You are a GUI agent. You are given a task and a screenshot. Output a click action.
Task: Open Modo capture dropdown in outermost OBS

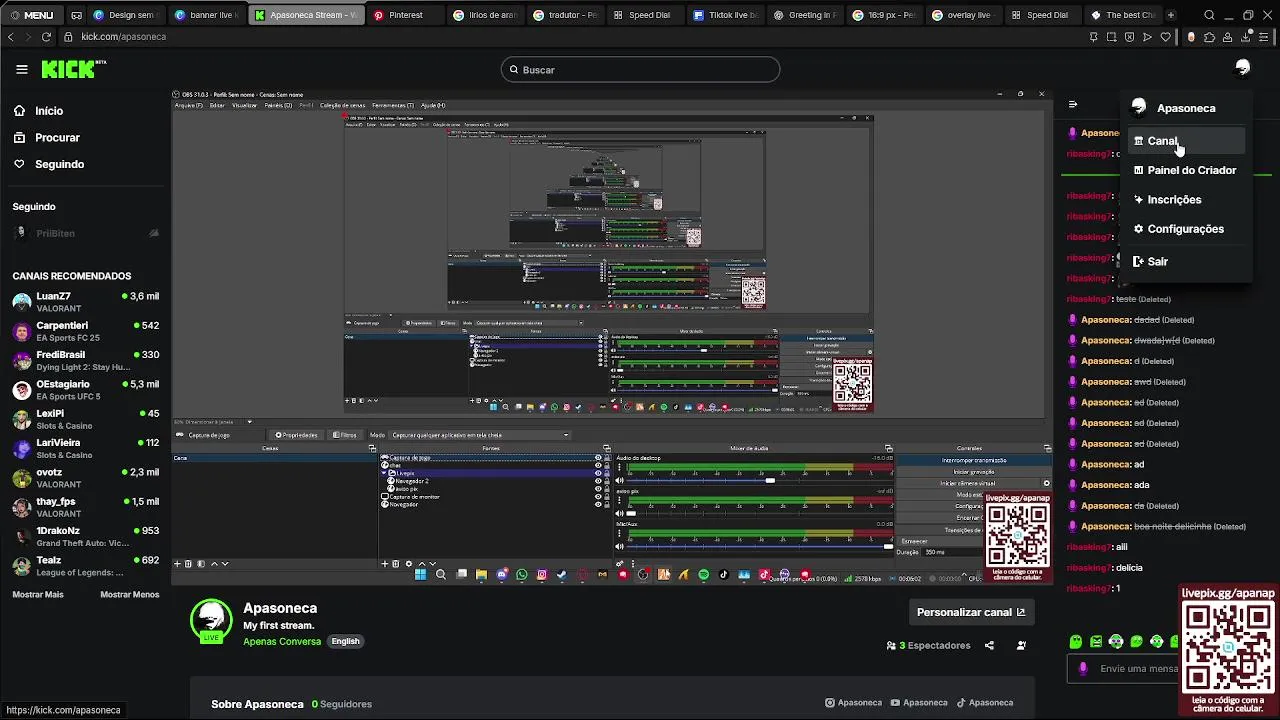tap(480, 435)
